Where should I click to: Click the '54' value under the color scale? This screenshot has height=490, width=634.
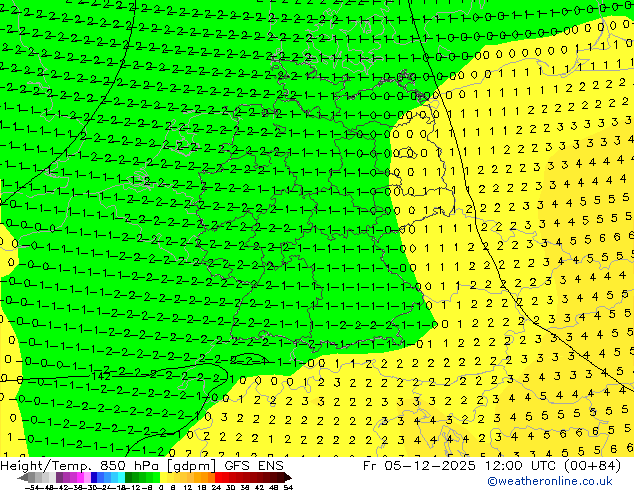pyautogui.click(x=288, y=487)
